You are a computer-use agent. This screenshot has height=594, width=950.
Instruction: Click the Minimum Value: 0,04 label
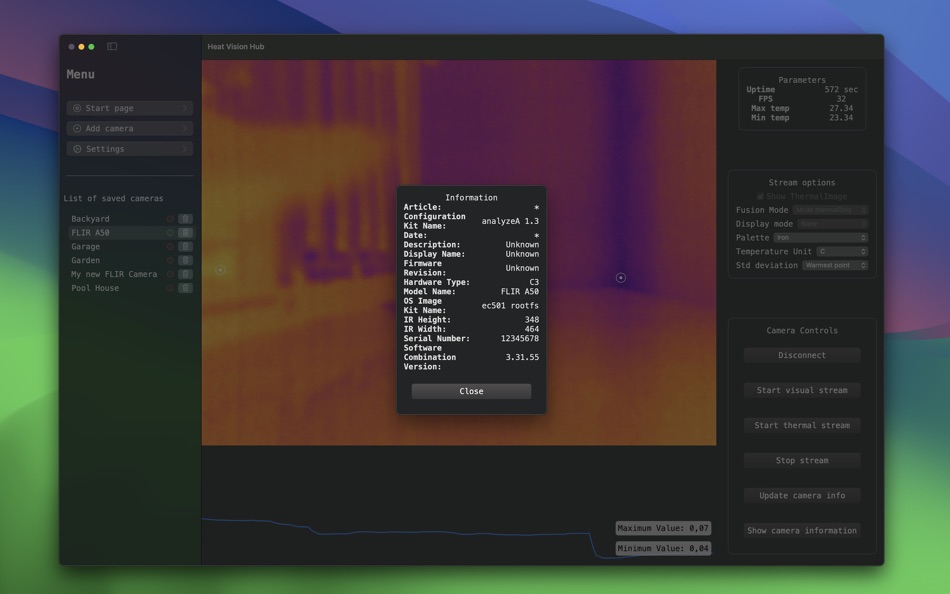tap(663, 549)
